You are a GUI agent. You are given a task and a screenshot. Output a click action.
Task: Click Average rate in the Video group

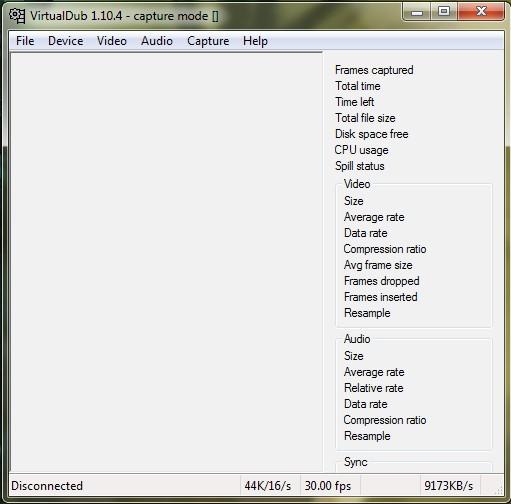[x=374, y=217]
